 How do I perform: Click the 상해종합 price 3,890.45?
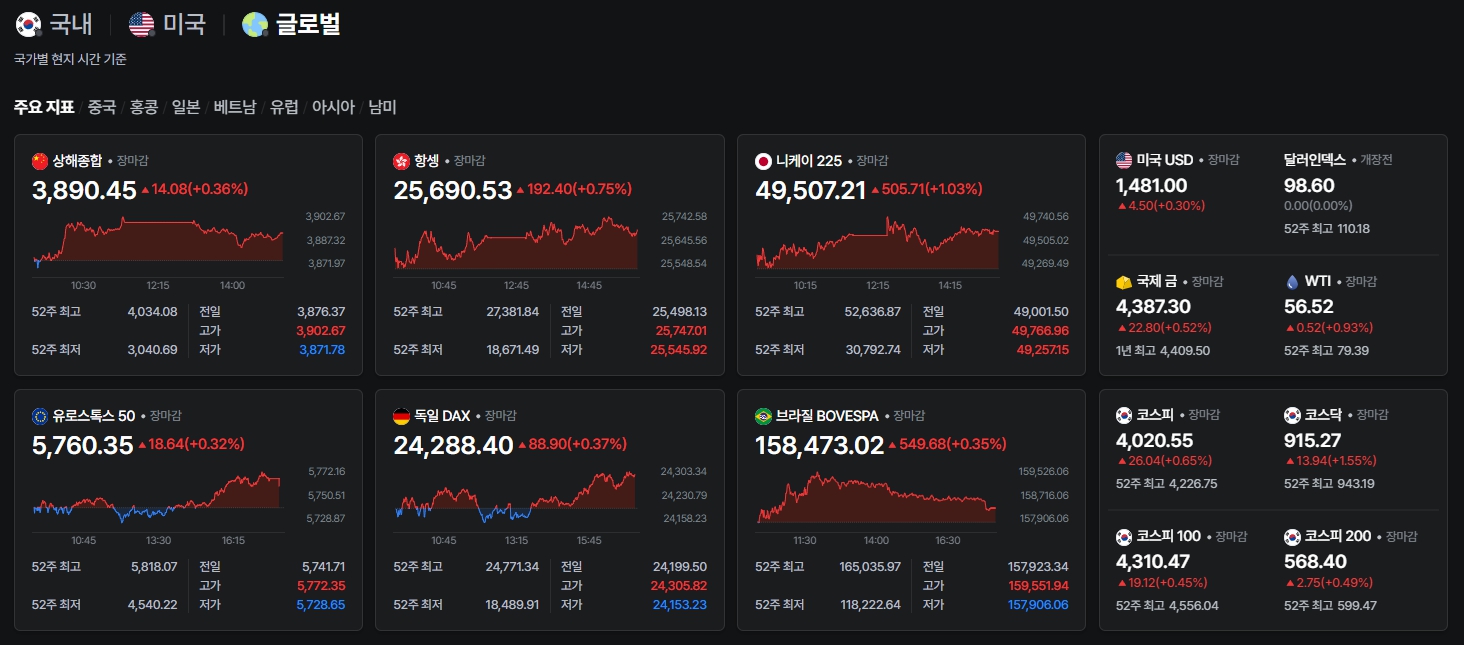(84, 190)
